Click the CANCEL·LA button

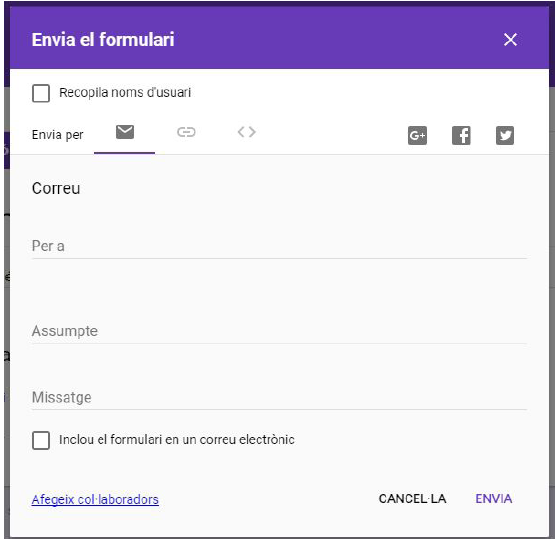point(412,499)
